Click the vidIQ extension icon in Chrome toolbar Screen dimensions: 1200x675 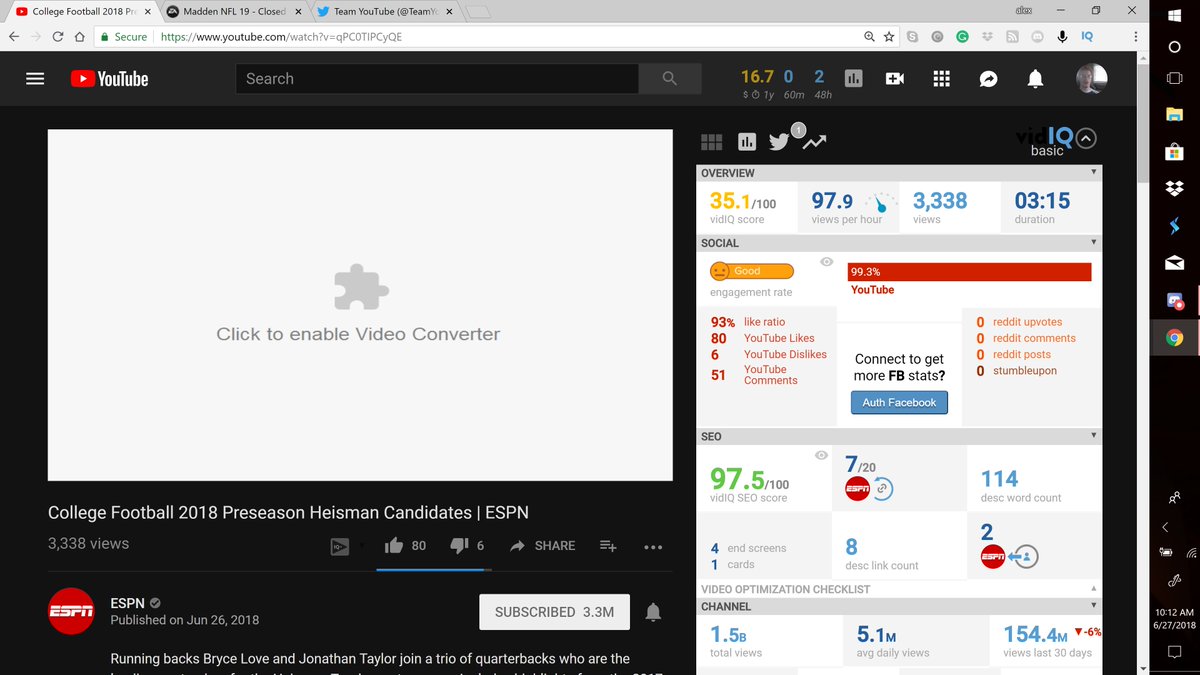coord(1087,36)
